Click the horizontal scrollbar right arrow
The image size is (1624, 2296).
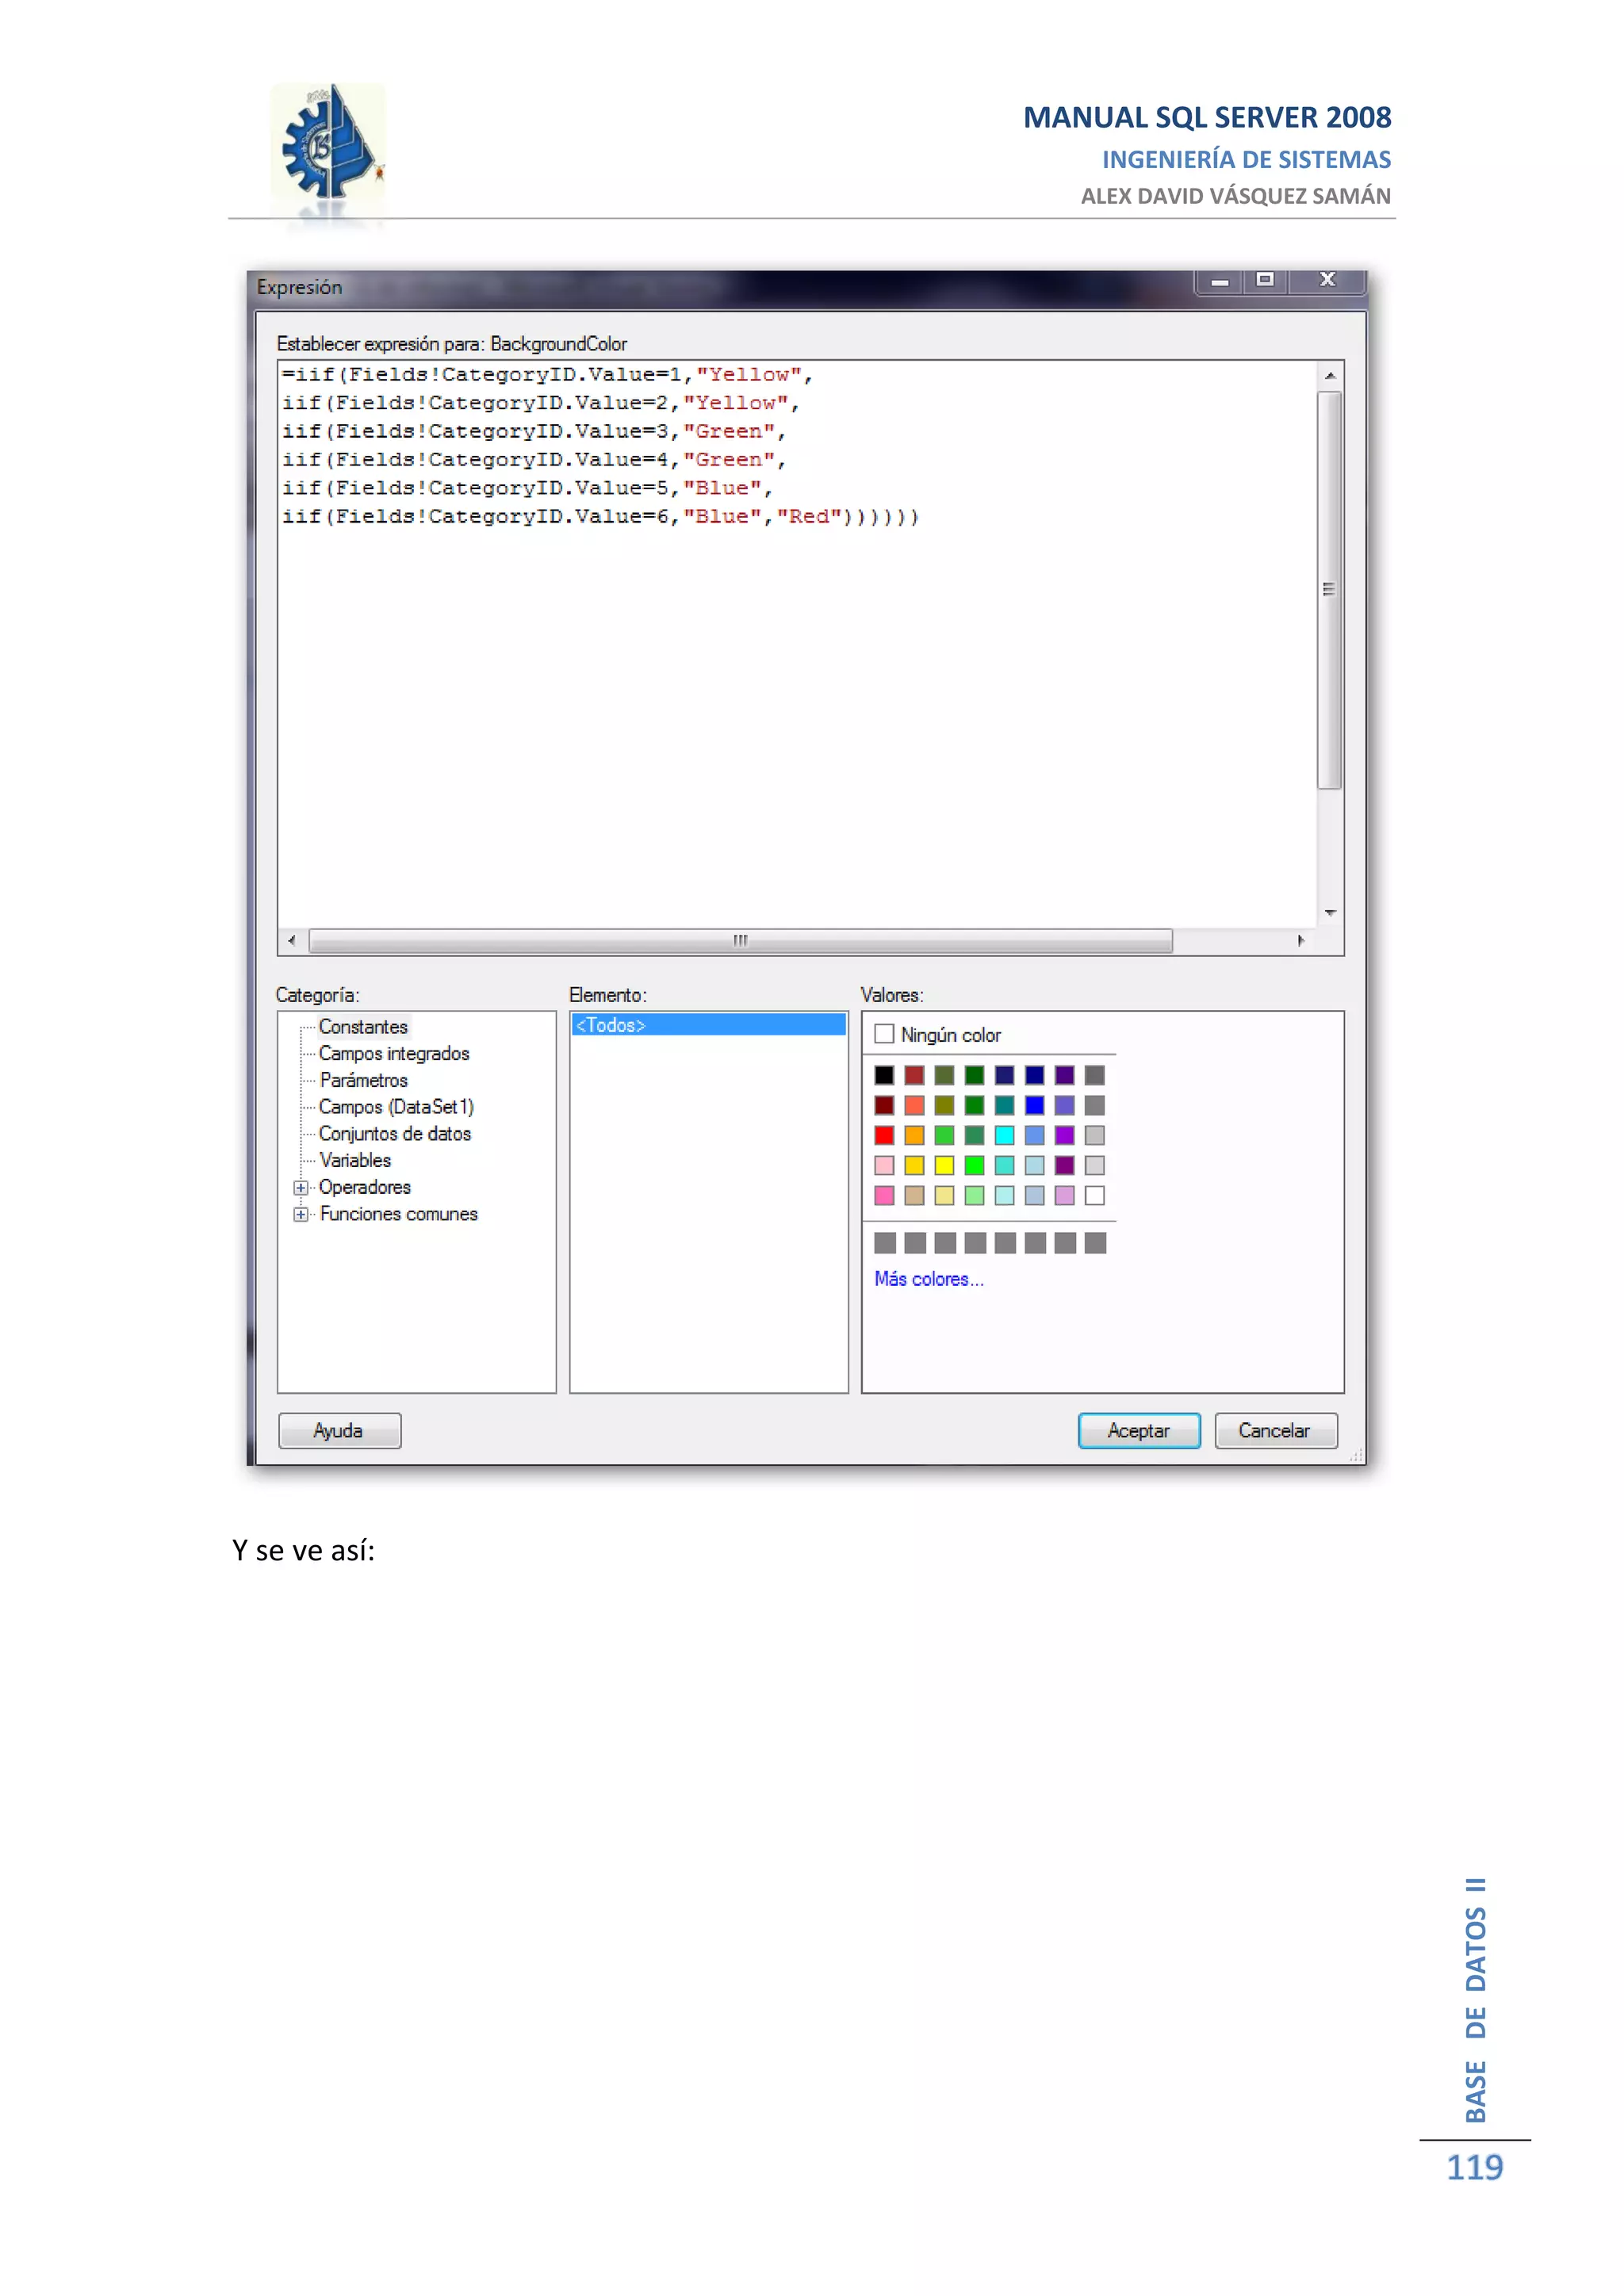1301,941
